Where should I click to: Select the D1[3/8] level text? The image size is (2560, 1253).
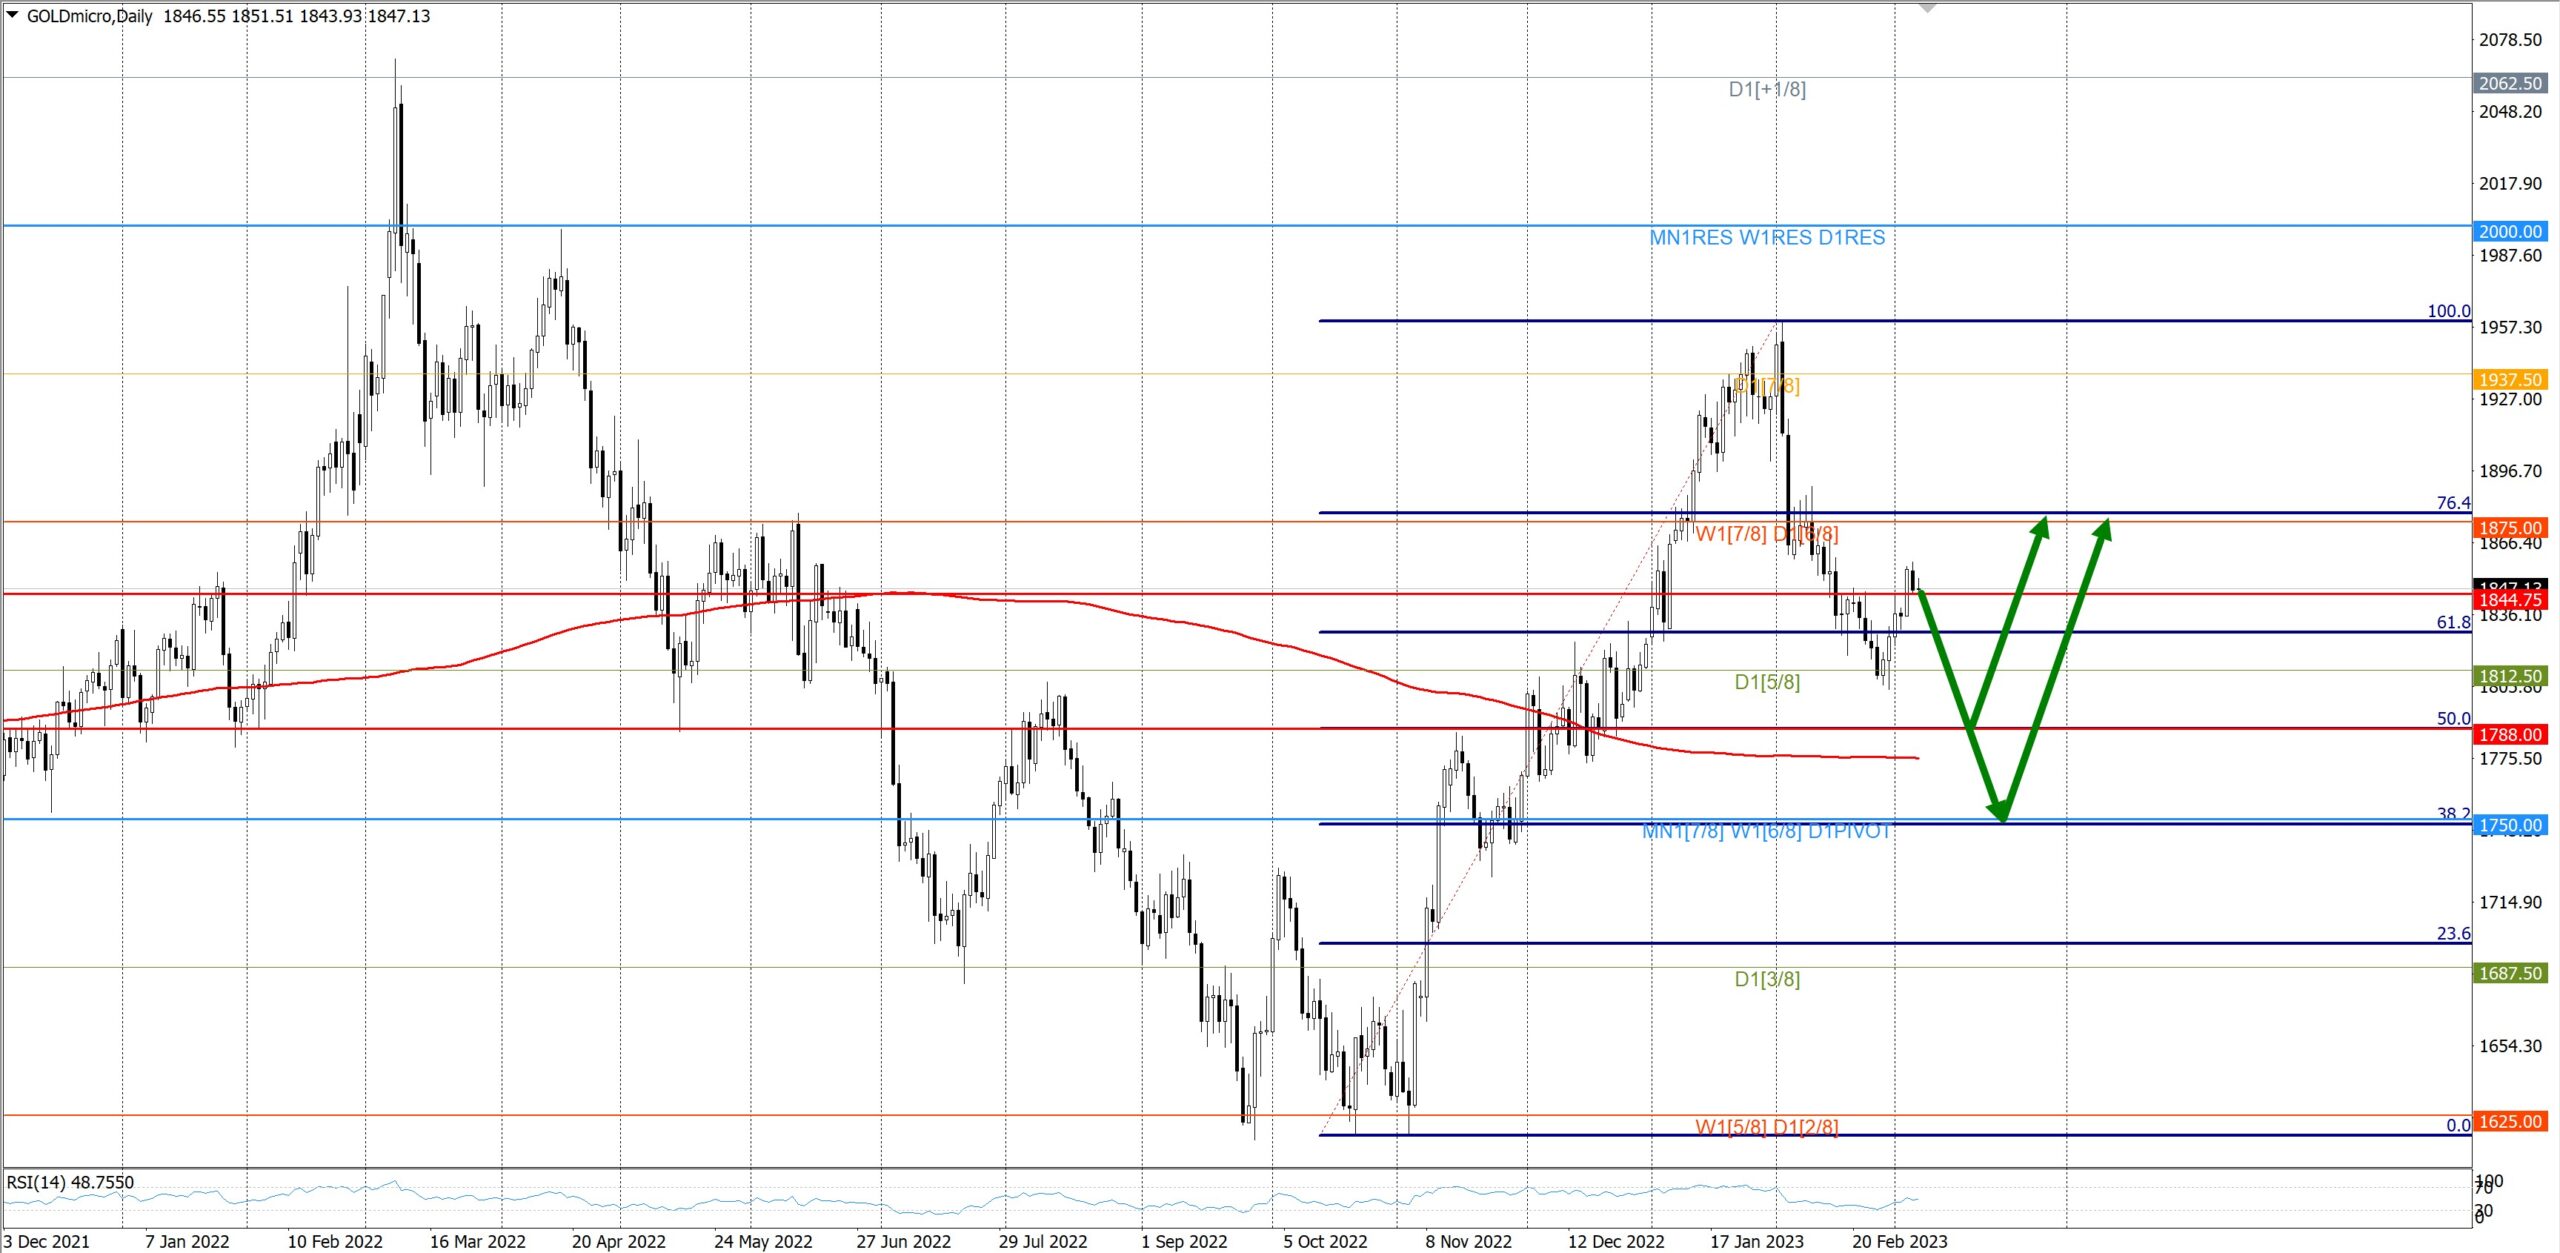pos(1766,979)
